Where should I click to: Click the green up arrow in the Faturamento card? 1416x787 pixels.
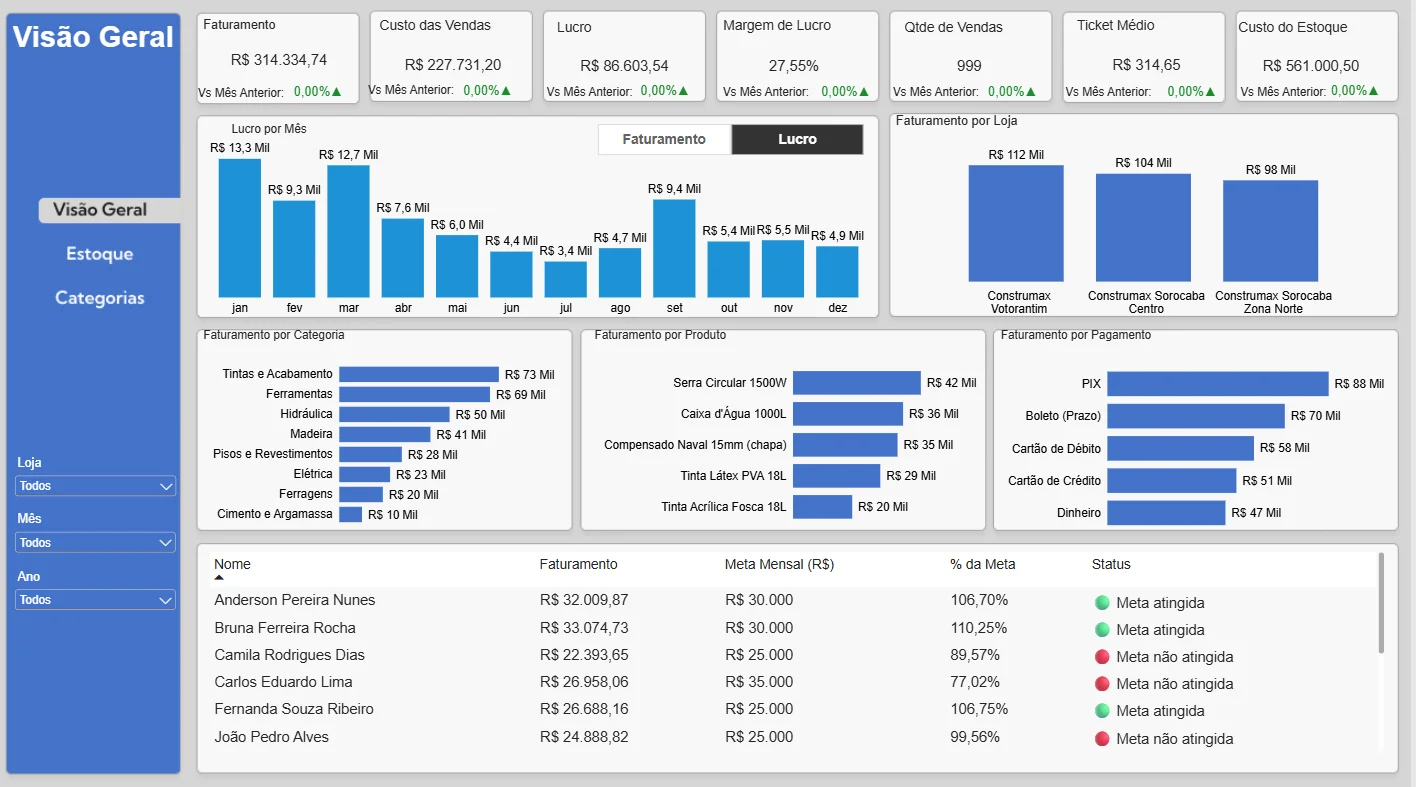[336, 92]
